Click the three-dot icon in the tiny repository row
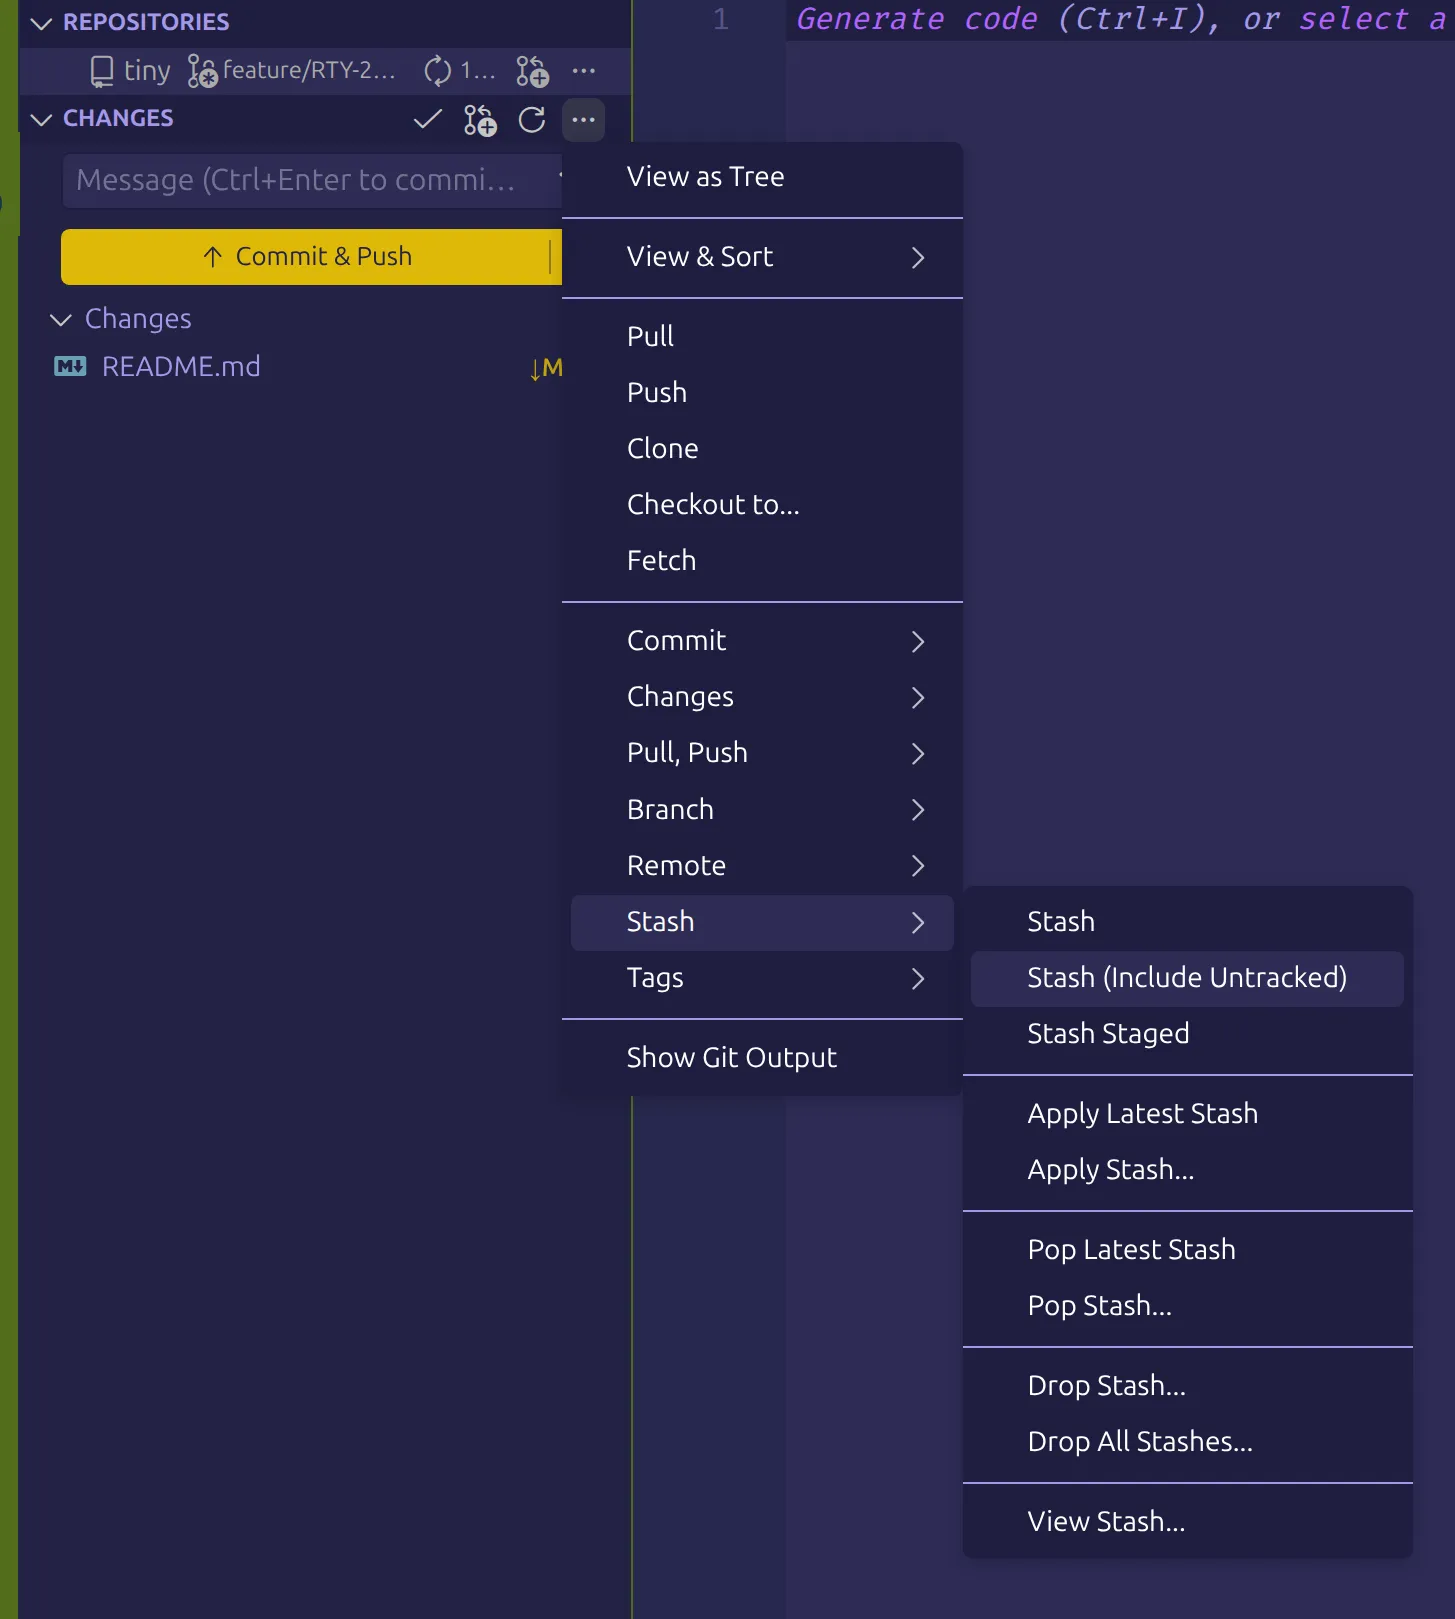The height and width of the screenshot is (1619, 1455). pyautogui.click(x=584, y=71)
